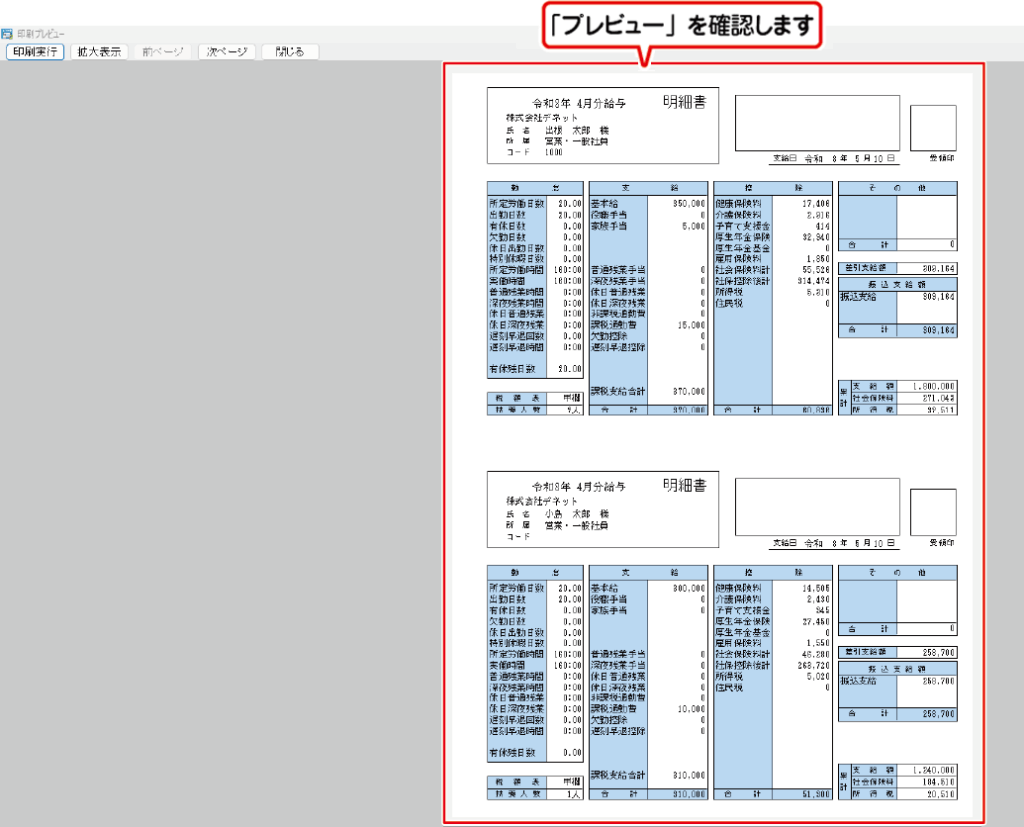This screenshot has height=827, width=1024.
Task: Click the empty 受領印 stamp box on upper payslip
Action: click(x=932, y=126)
